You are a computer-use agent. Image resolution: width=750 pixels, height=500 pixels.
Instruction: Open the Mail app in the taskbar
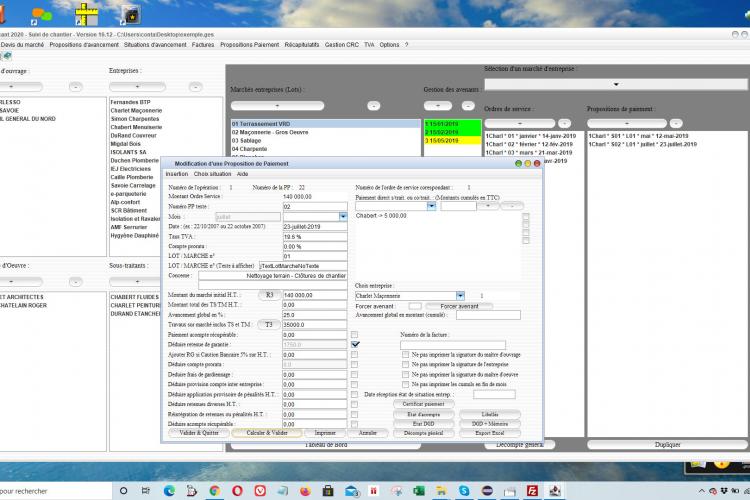point(351,491)
